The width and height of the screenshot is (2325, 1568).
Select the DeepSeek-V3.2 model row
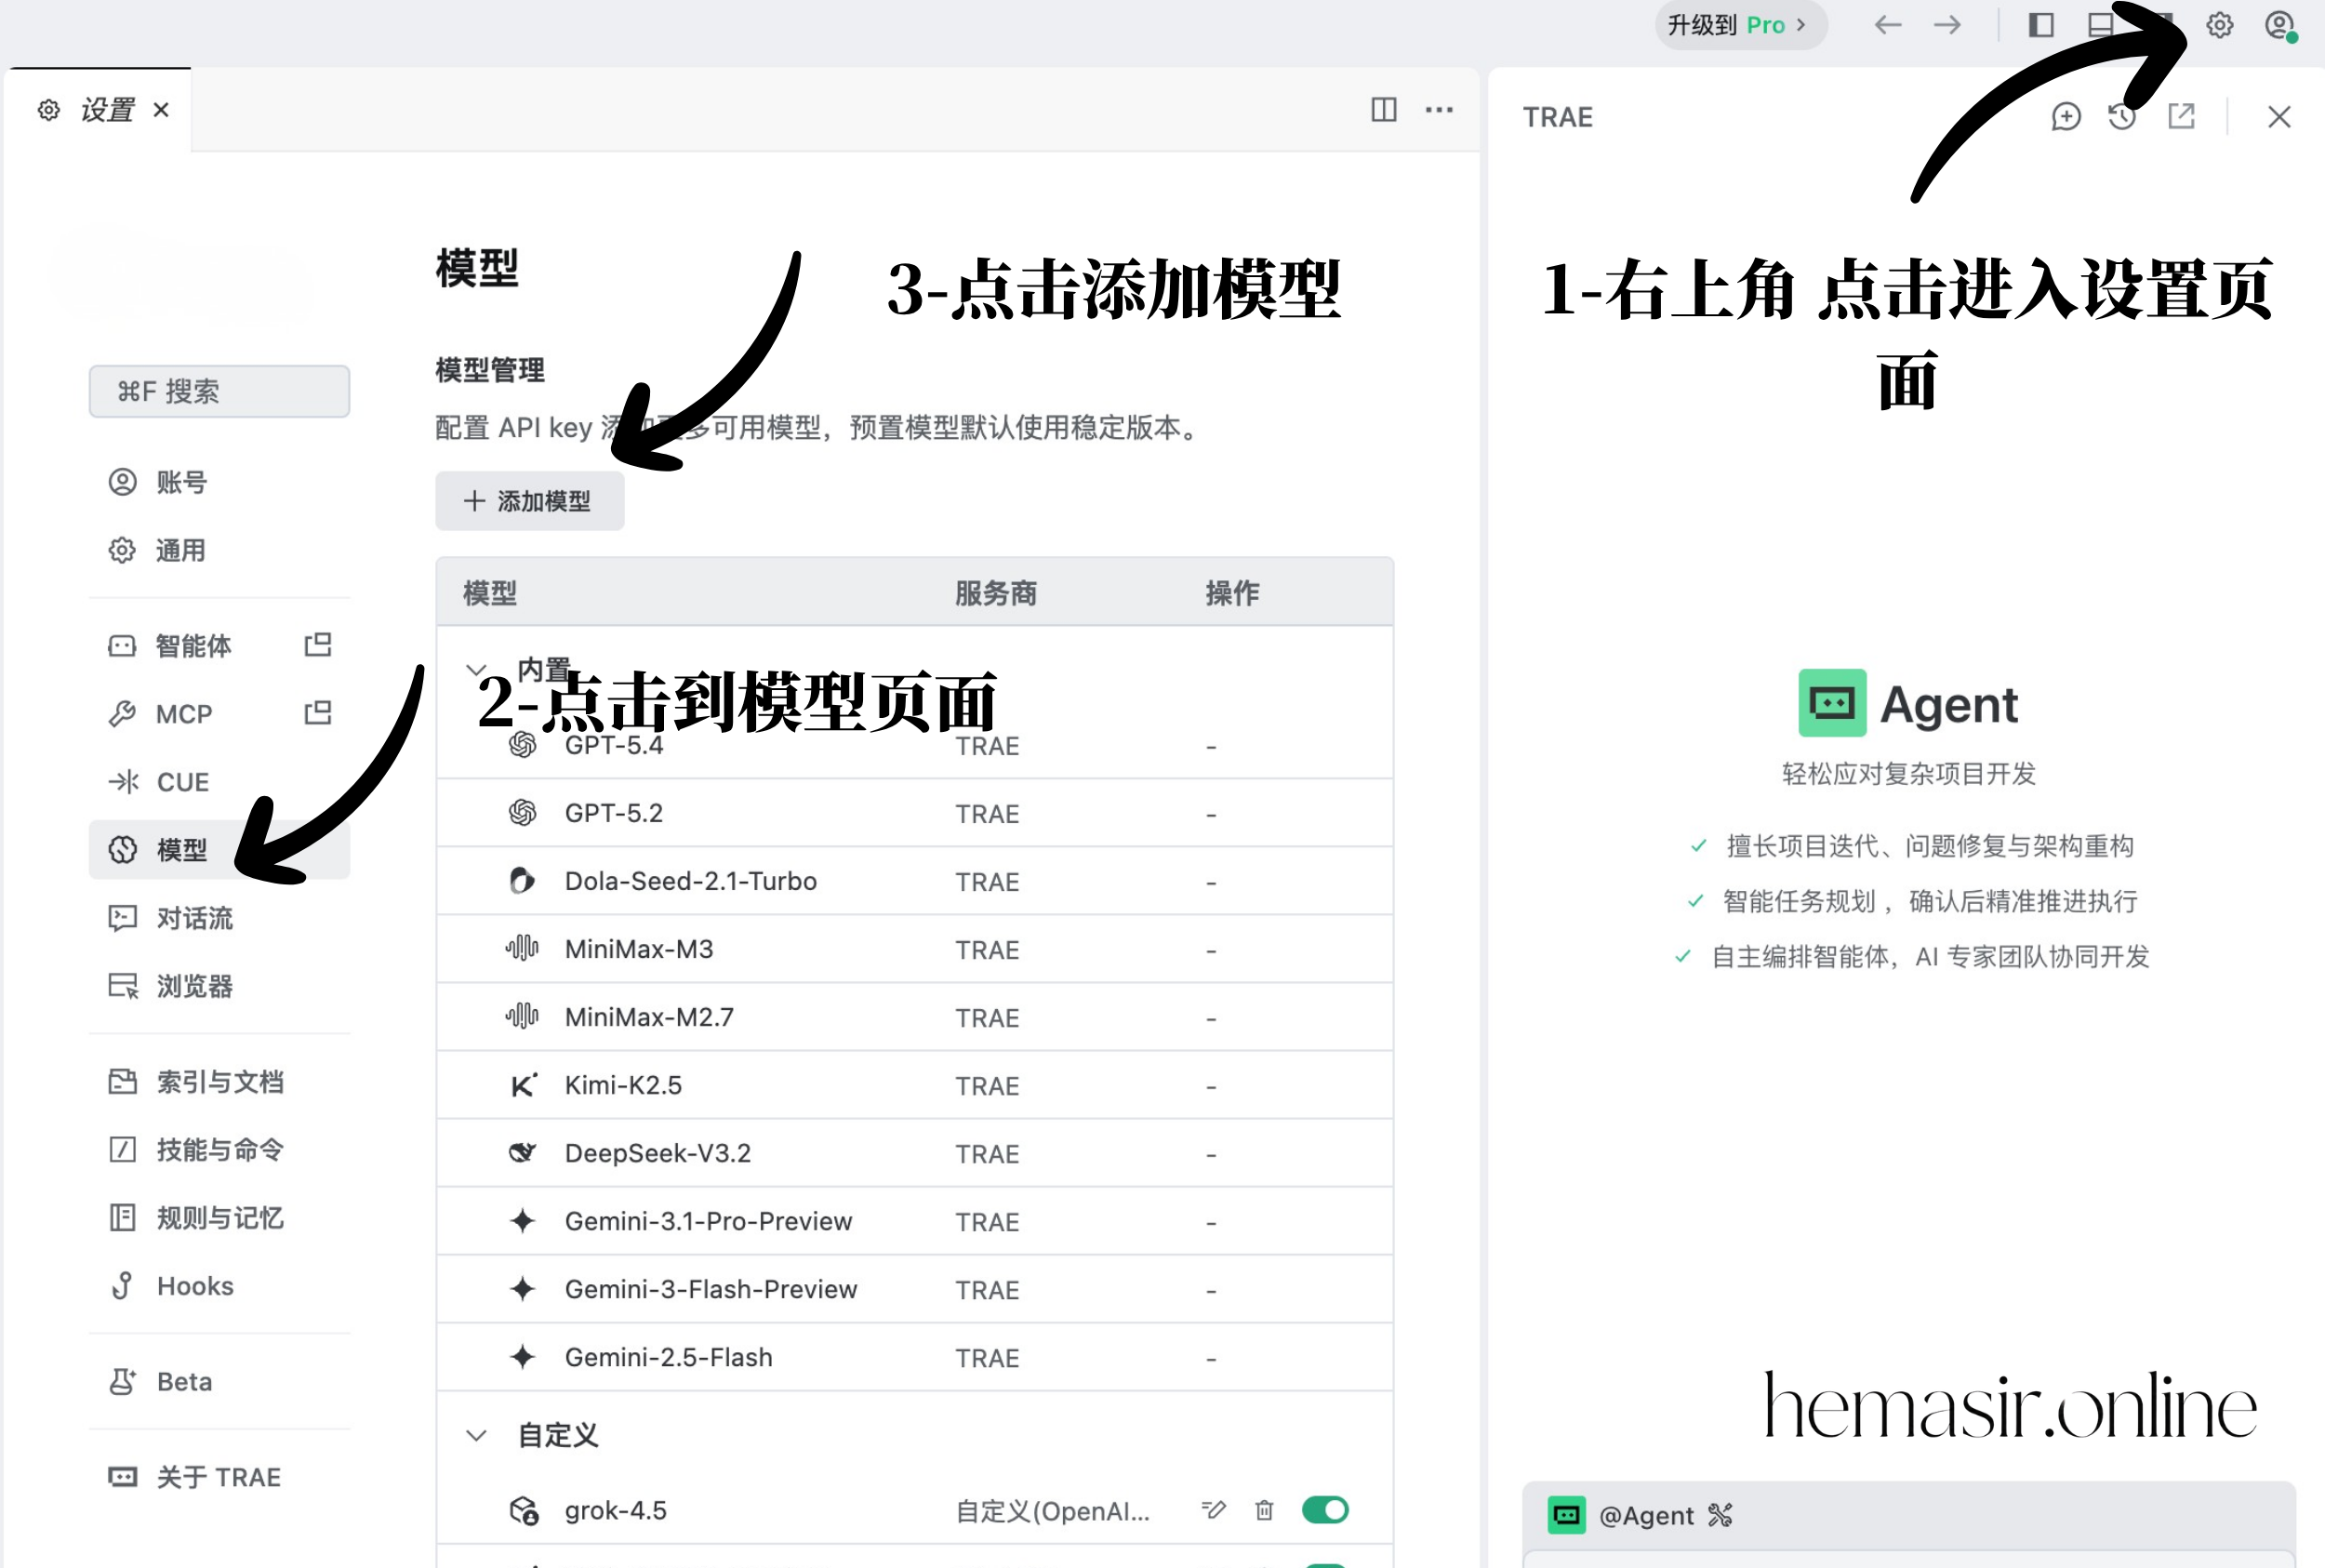[x=914, y=1153]
